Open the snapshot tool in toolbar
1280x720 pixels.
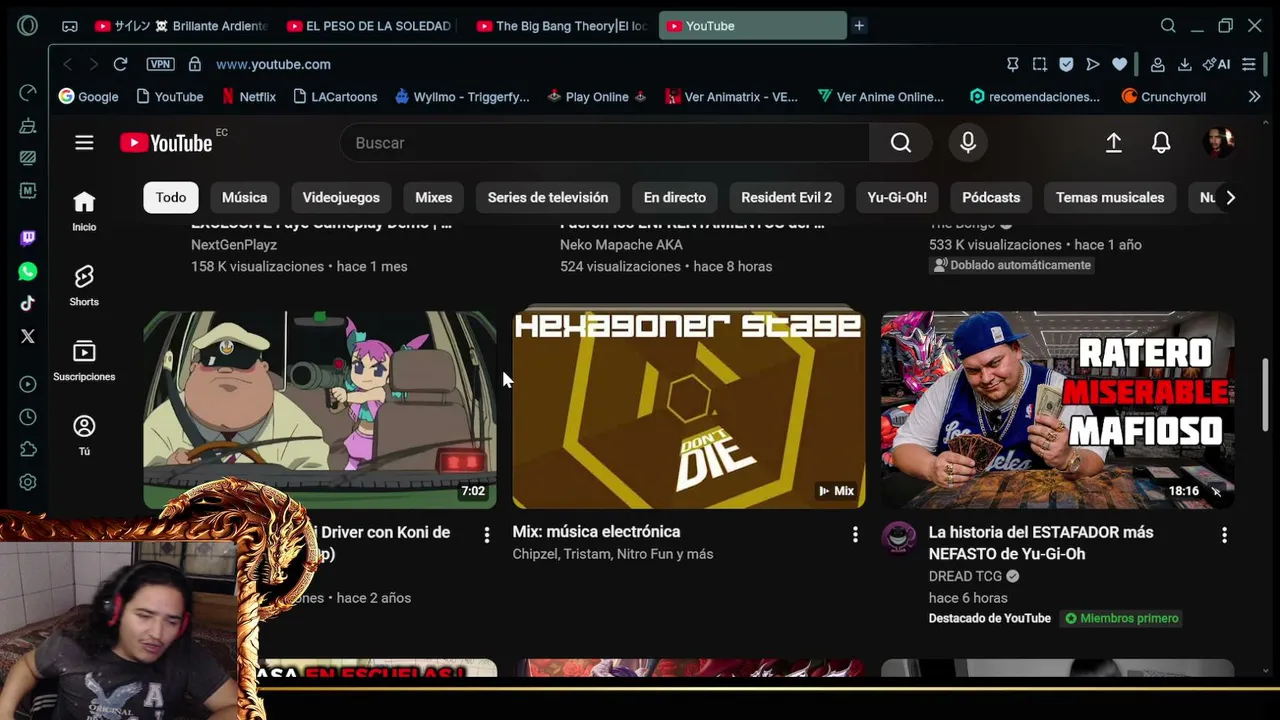click(x=1039, y=64)
